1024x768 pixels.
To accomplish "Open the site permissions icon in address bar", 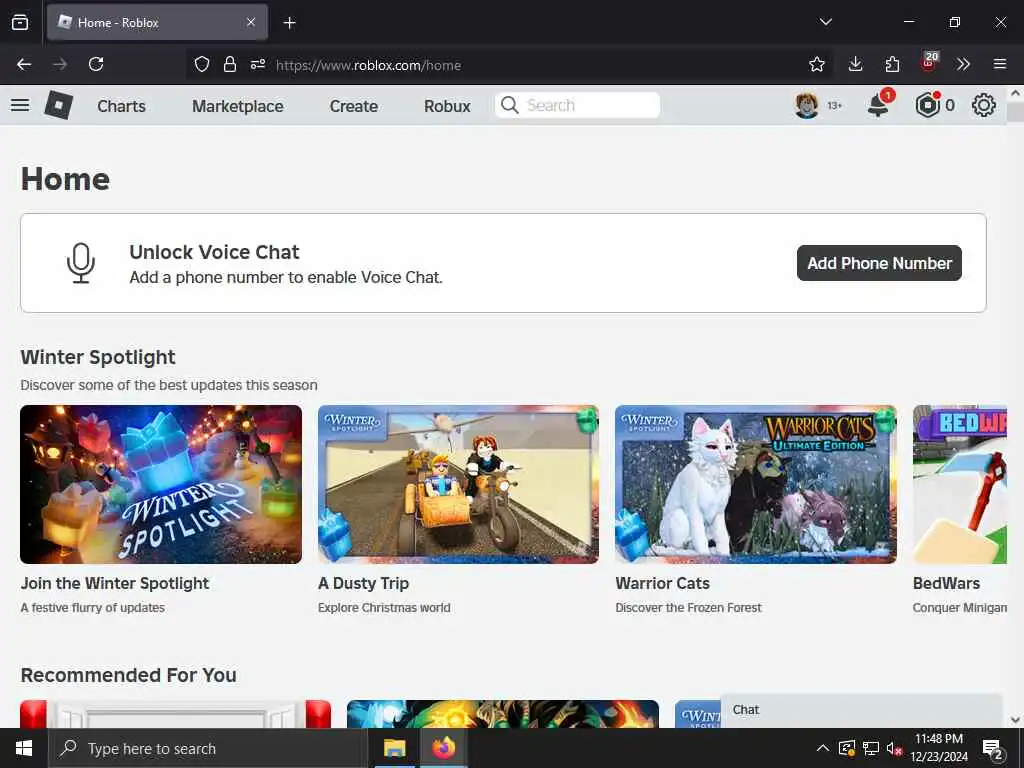I will point(258,64).
